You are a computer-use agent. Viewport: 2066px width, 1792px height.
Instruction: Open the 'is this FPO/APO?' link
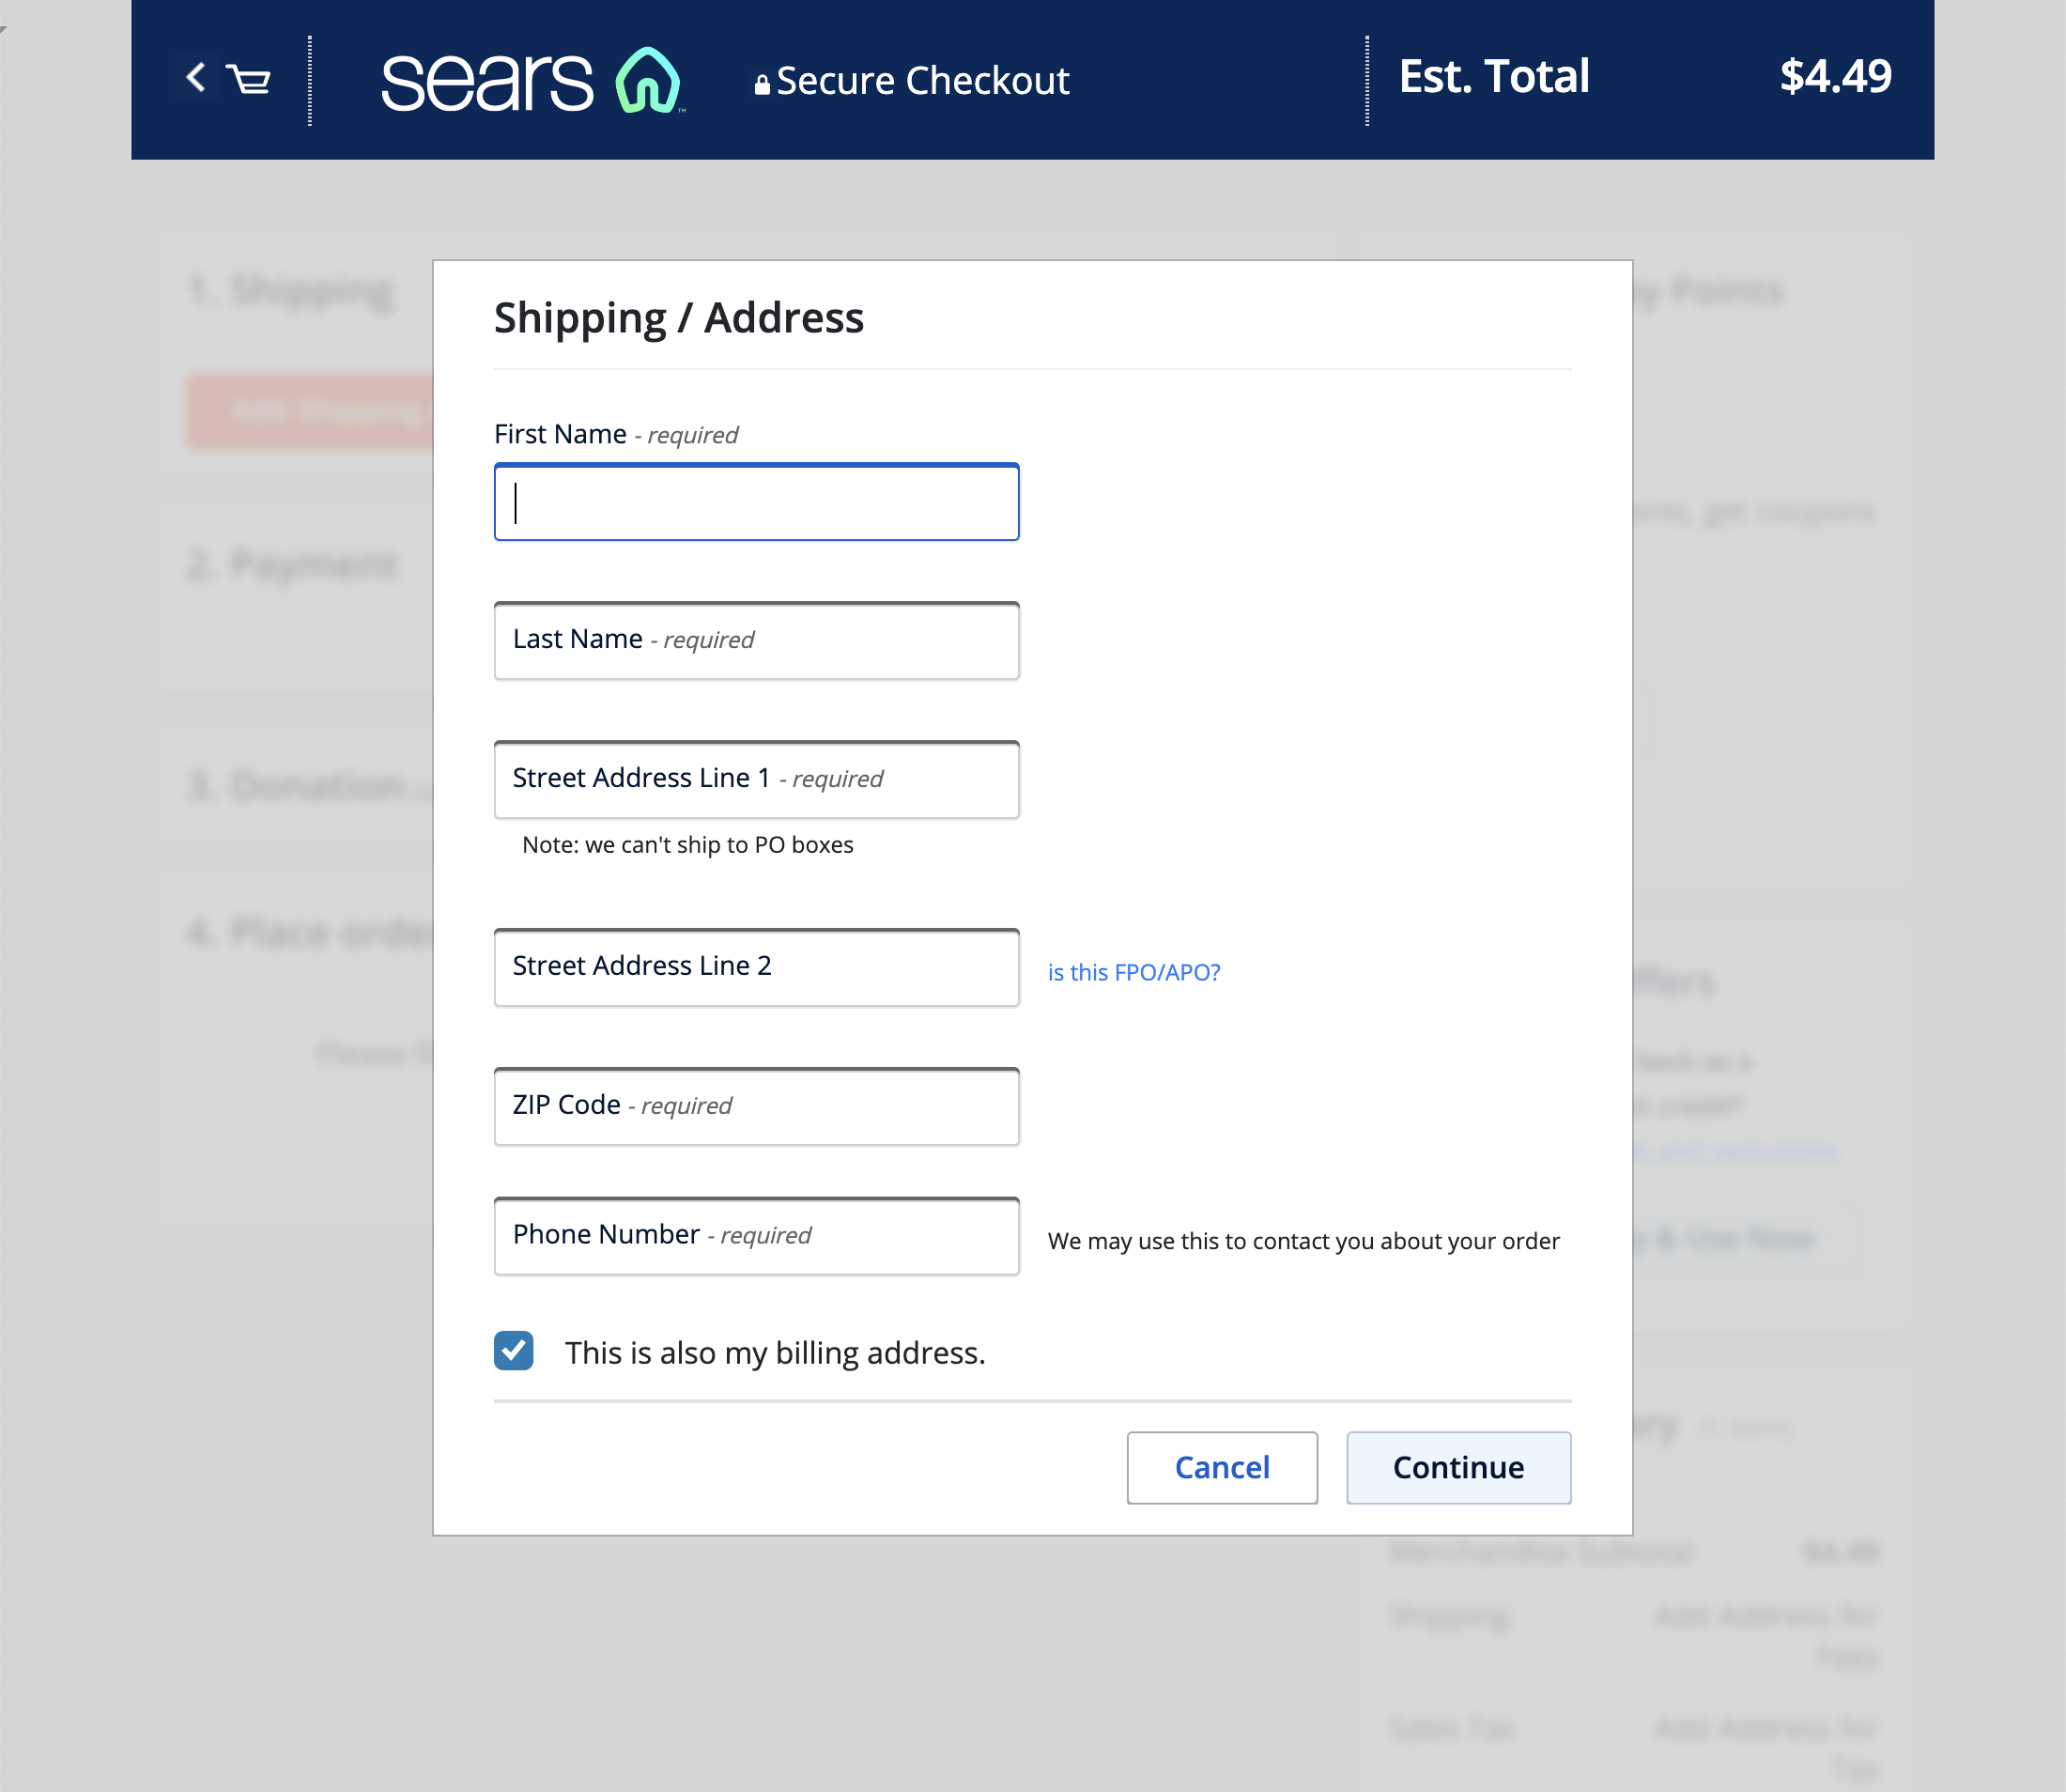pos(1133,971)
